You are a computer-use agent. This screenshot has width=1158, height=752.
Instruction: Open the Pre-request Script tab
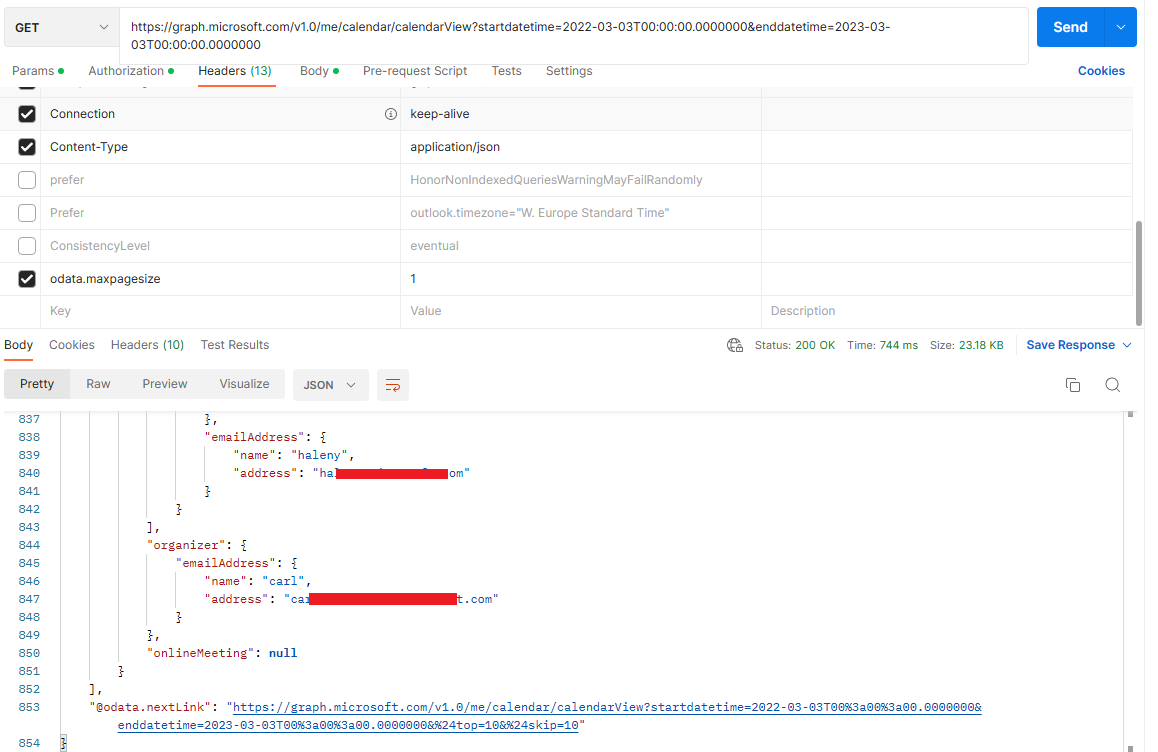point(415,71)
